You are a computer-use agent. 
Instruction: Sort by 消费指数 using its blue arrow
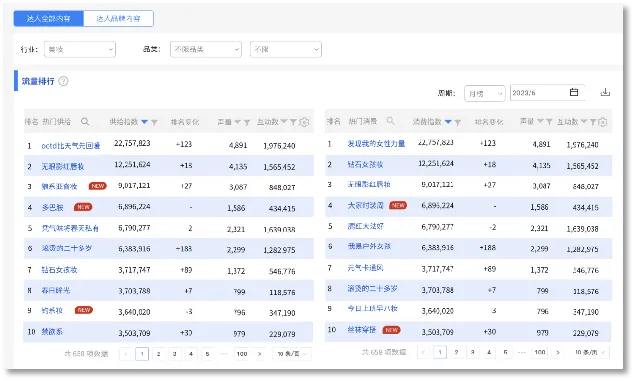pos(448,122)
